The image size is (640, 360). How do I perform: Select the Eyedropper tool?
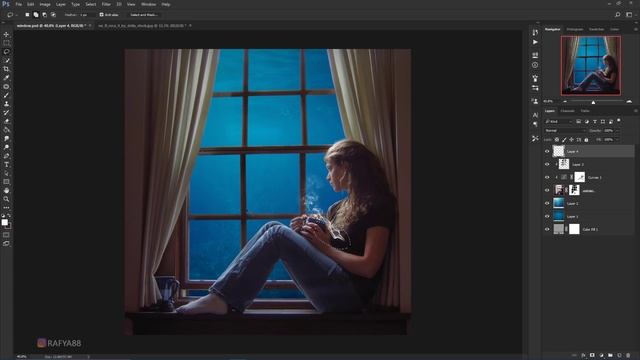coord(6,78)
